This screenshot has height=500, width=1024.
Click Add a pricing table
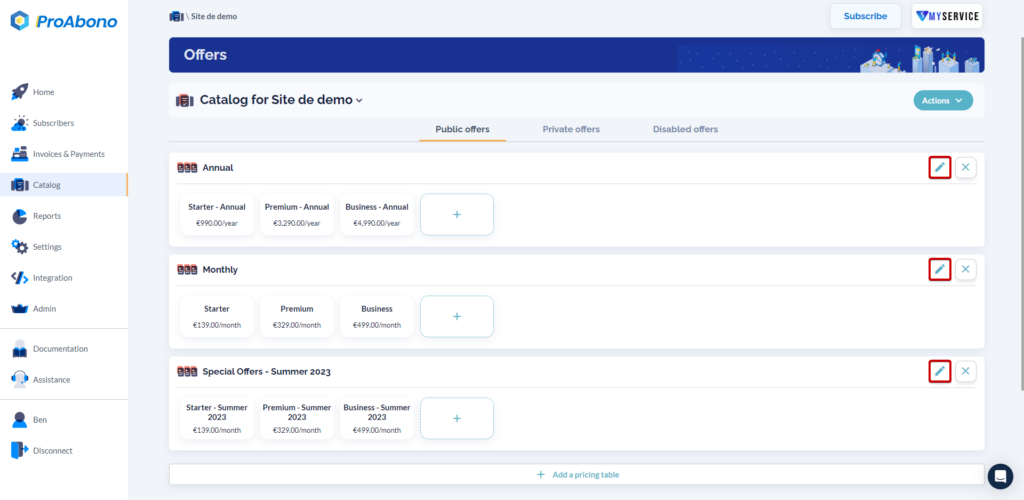click(577, 475)
